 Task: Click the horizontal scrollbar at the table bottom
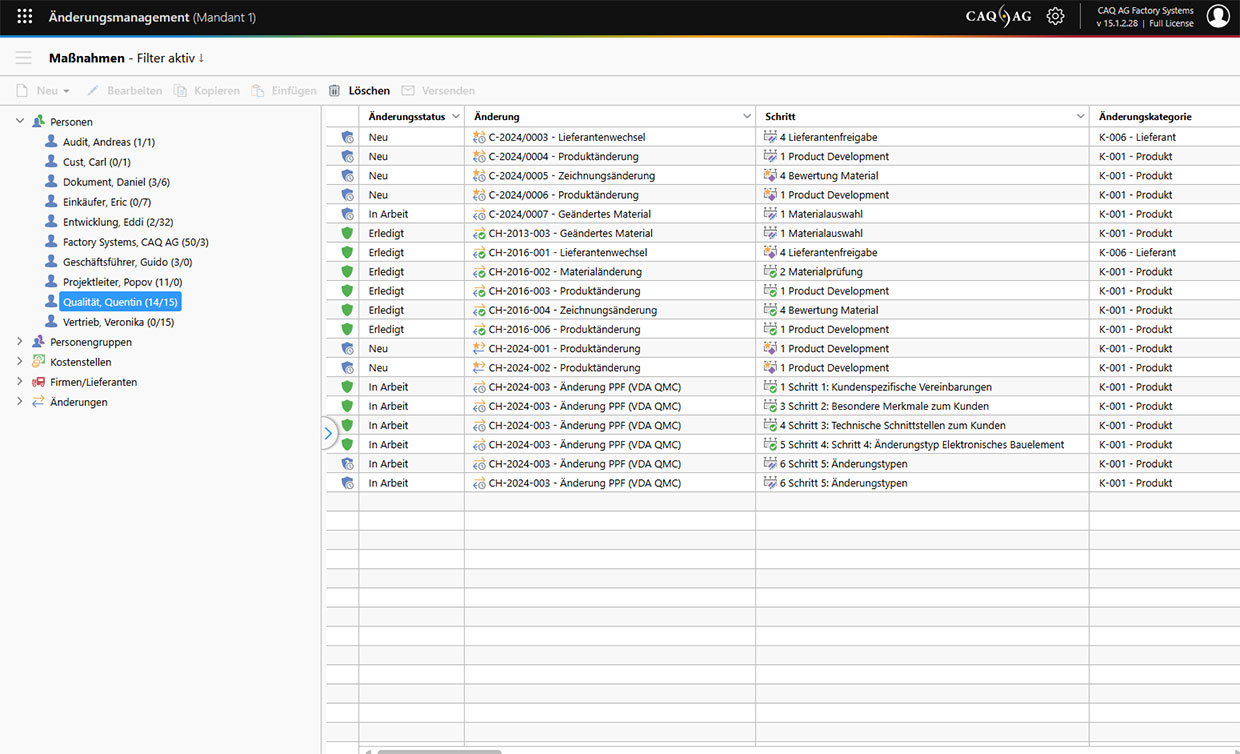click(439, 750)
